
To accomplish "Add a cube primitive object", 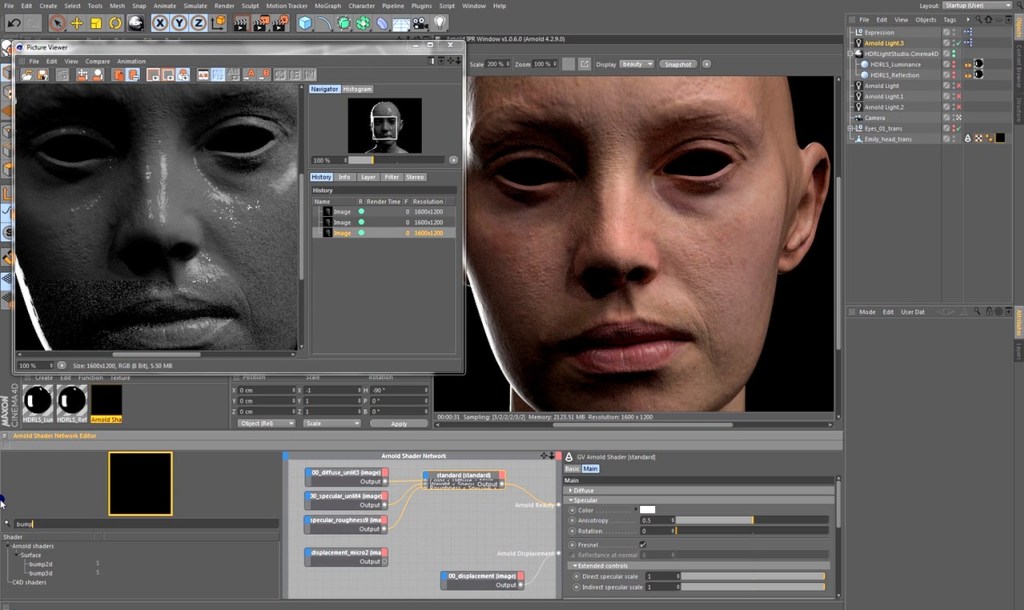I will point(305,24).
